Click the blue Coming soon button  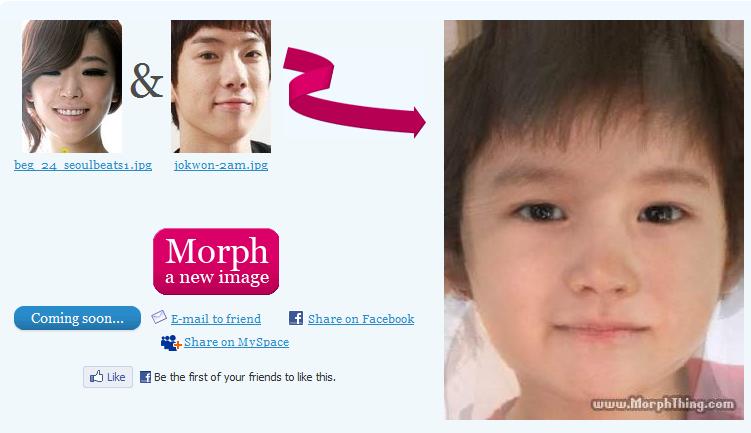click(x=78, y=318)
